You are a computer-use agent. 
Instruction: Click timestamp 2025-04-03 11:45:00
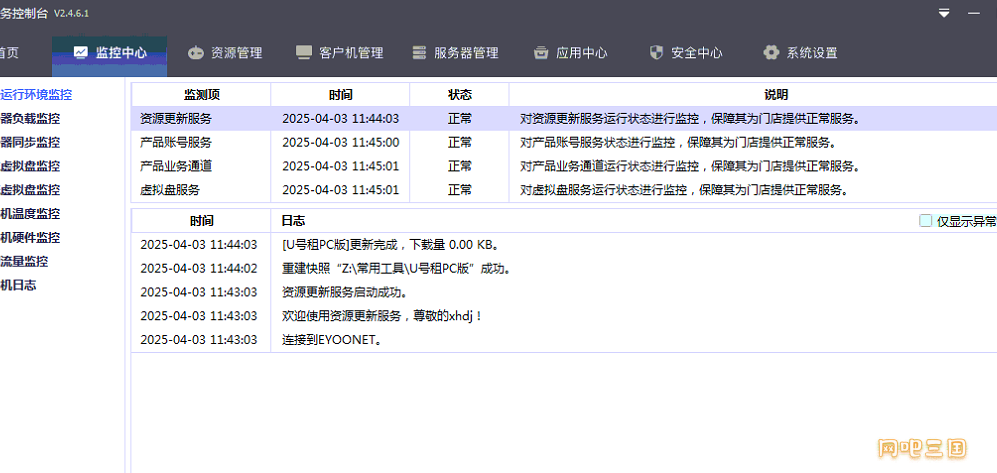341,142
